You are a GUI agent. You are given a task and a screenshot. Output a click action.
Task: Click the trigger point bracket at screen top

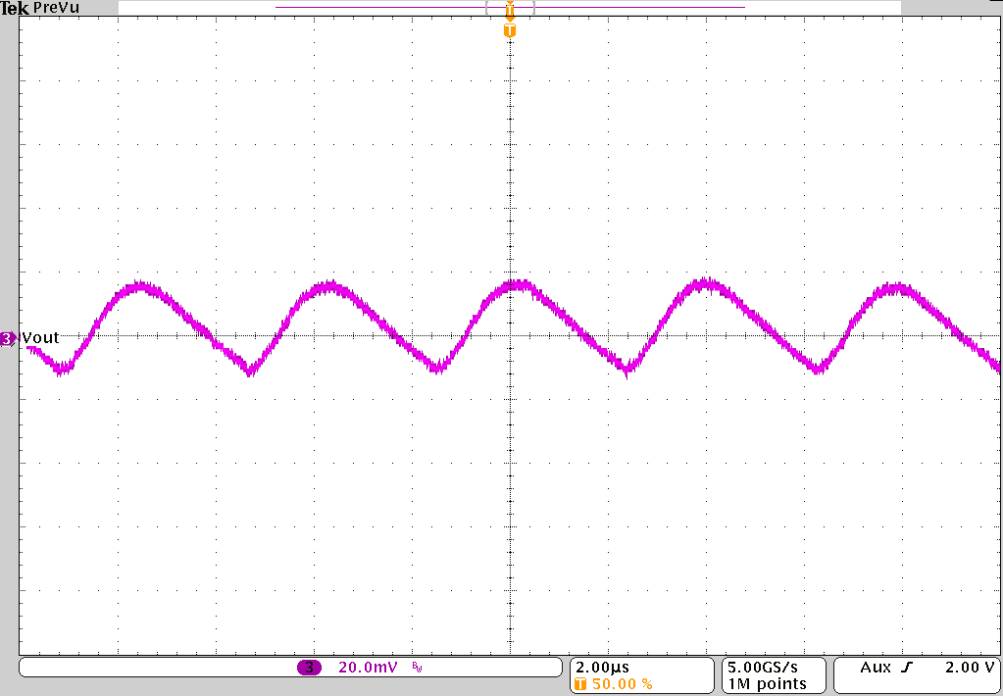510,7
